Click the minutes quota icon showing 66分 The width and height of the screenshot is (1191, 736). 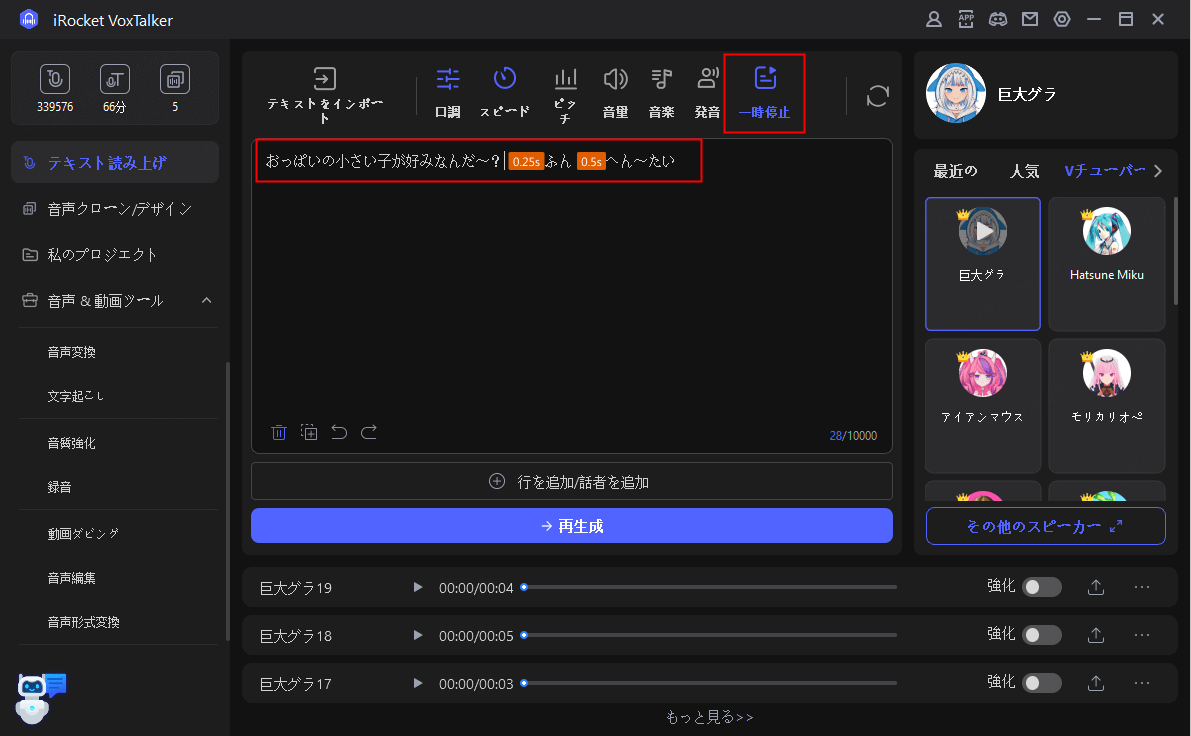point(115,79)
